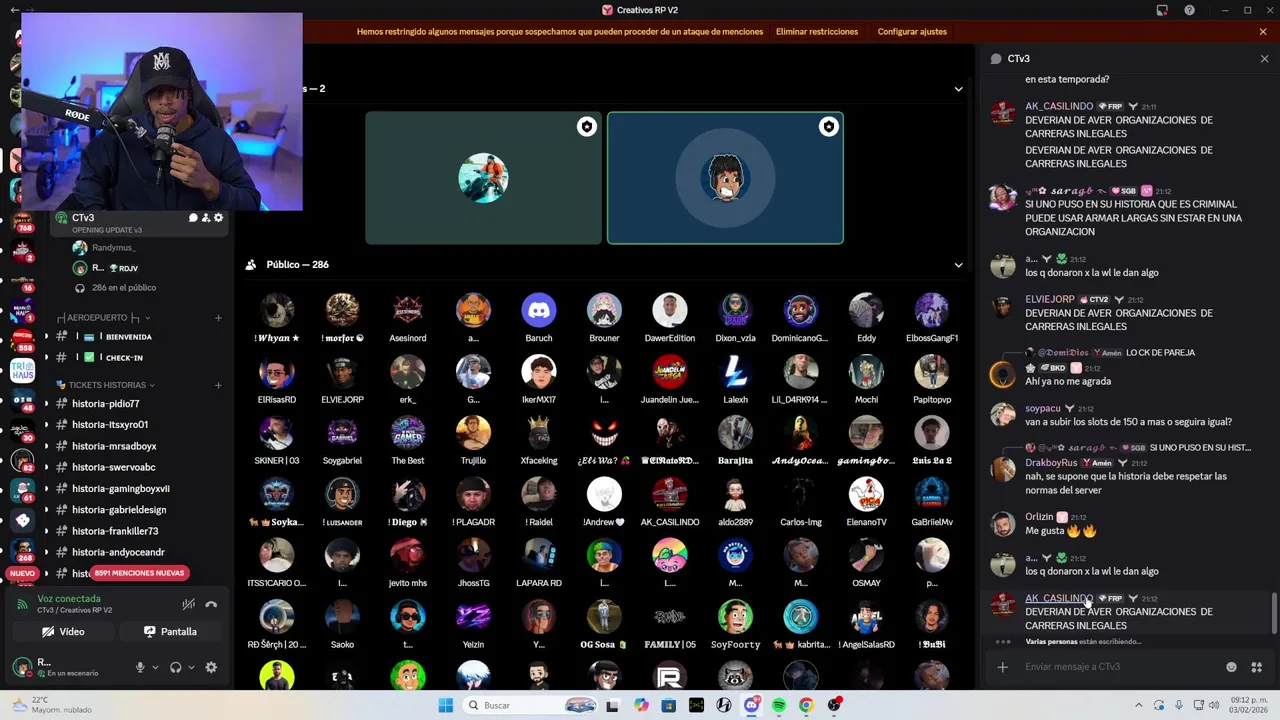Click Configurar ajustes in the banner

[912, 32]
